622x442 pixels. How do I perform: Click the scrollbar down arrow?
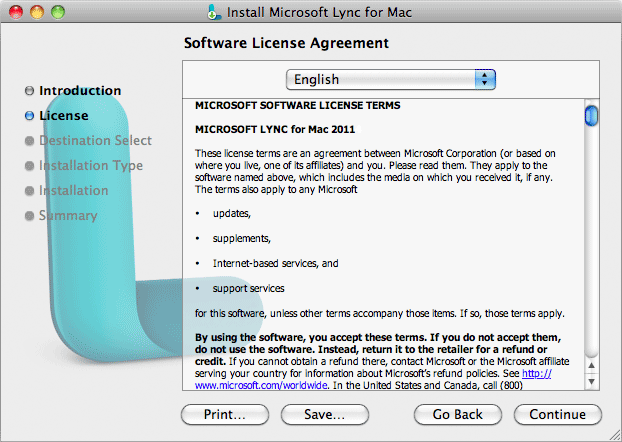tap(591, 381)
